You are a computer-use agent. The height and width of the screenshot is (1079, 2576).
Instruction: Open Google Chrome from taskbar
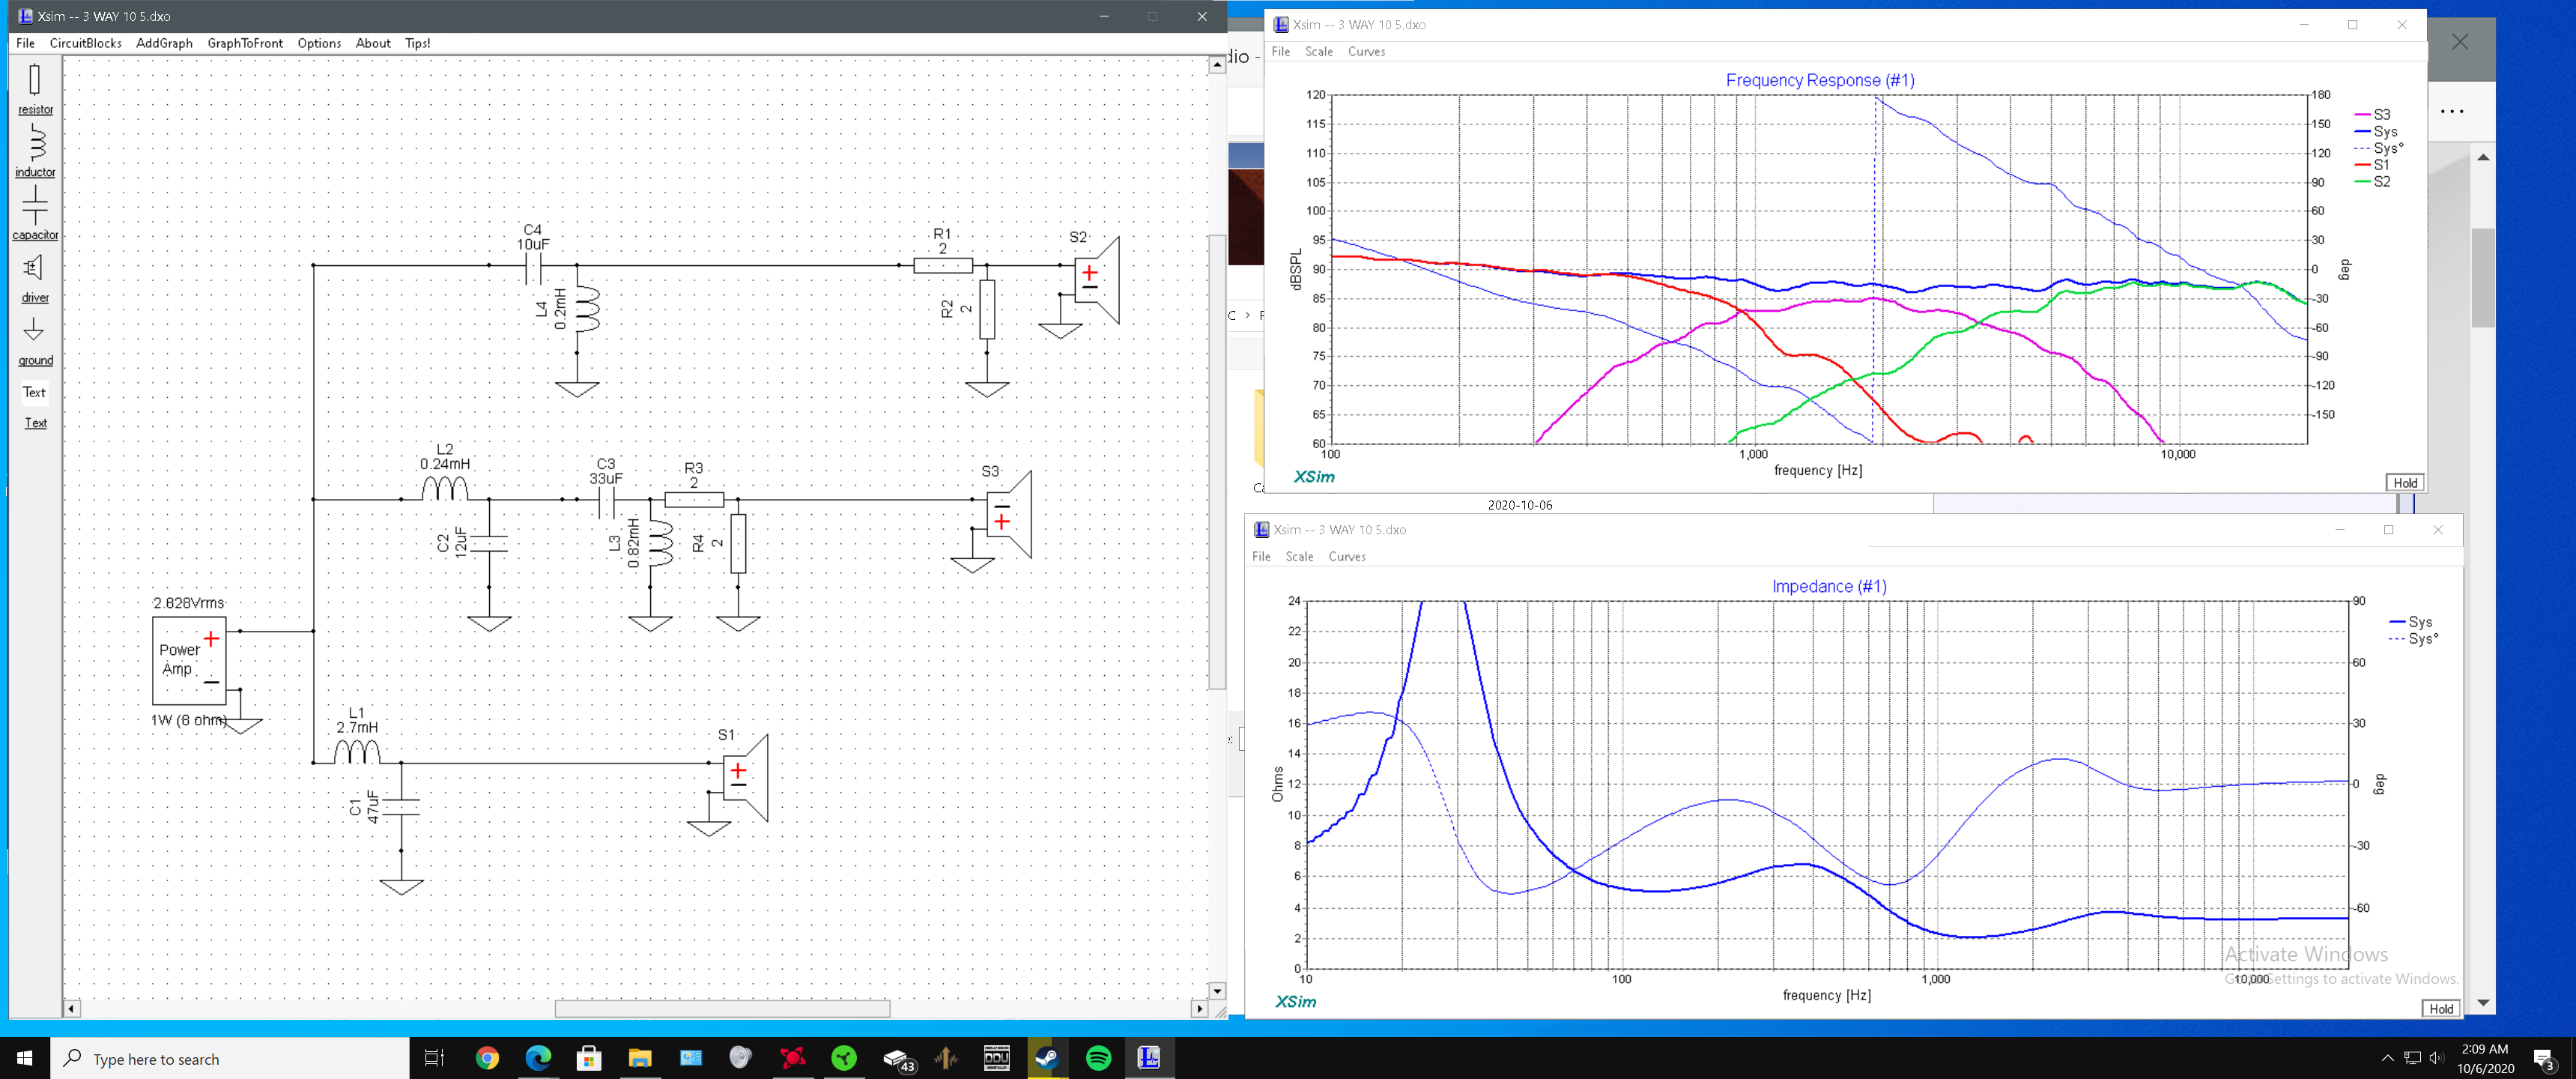coord(487,1058)
